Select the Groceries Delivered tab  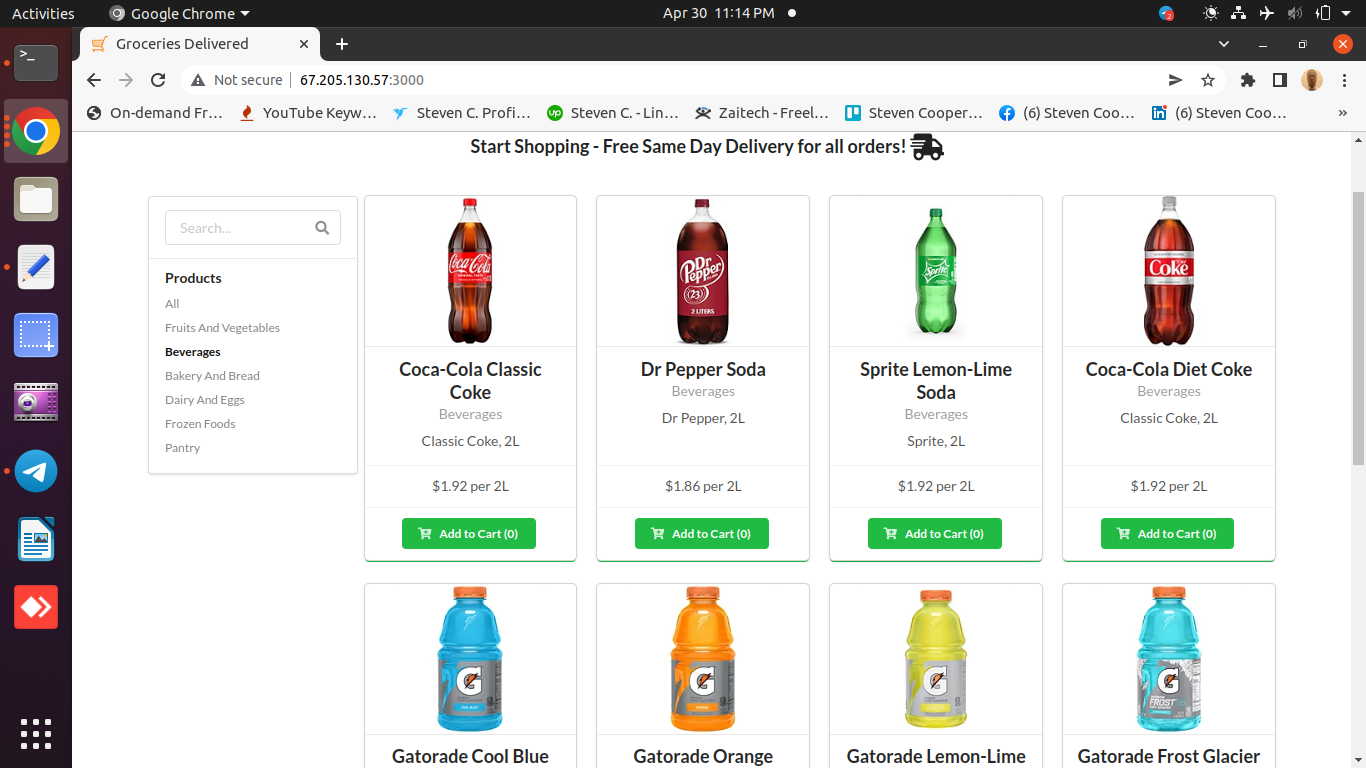200,44
